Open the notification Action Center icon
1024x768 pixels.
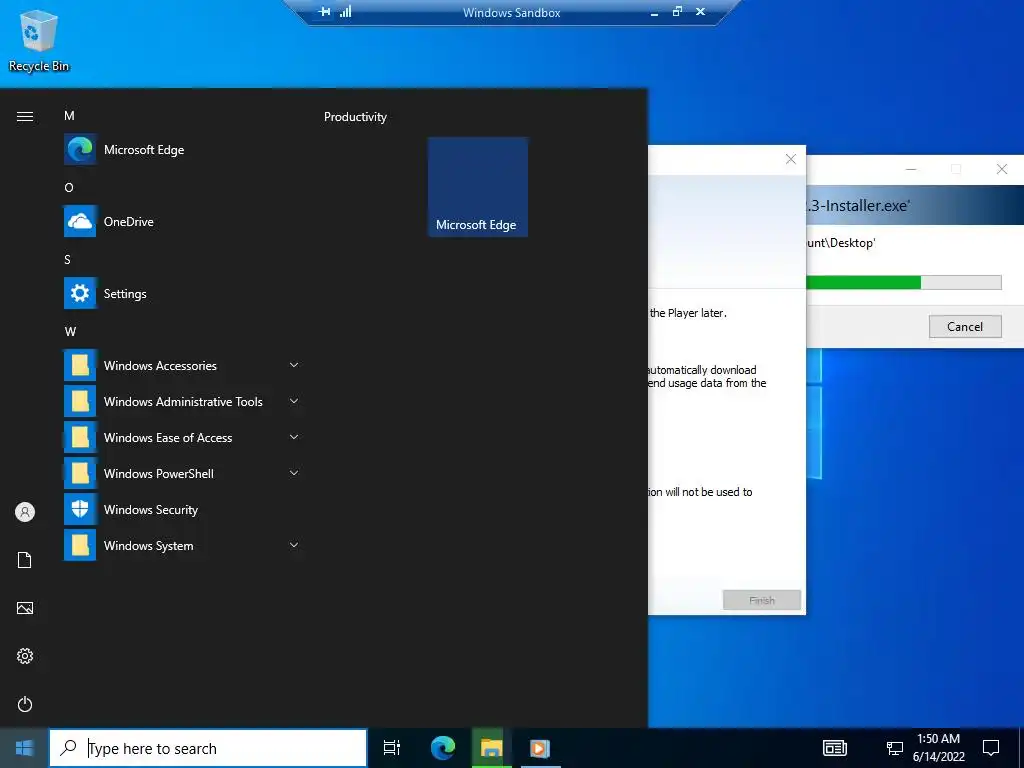click(x=991, y=748)
